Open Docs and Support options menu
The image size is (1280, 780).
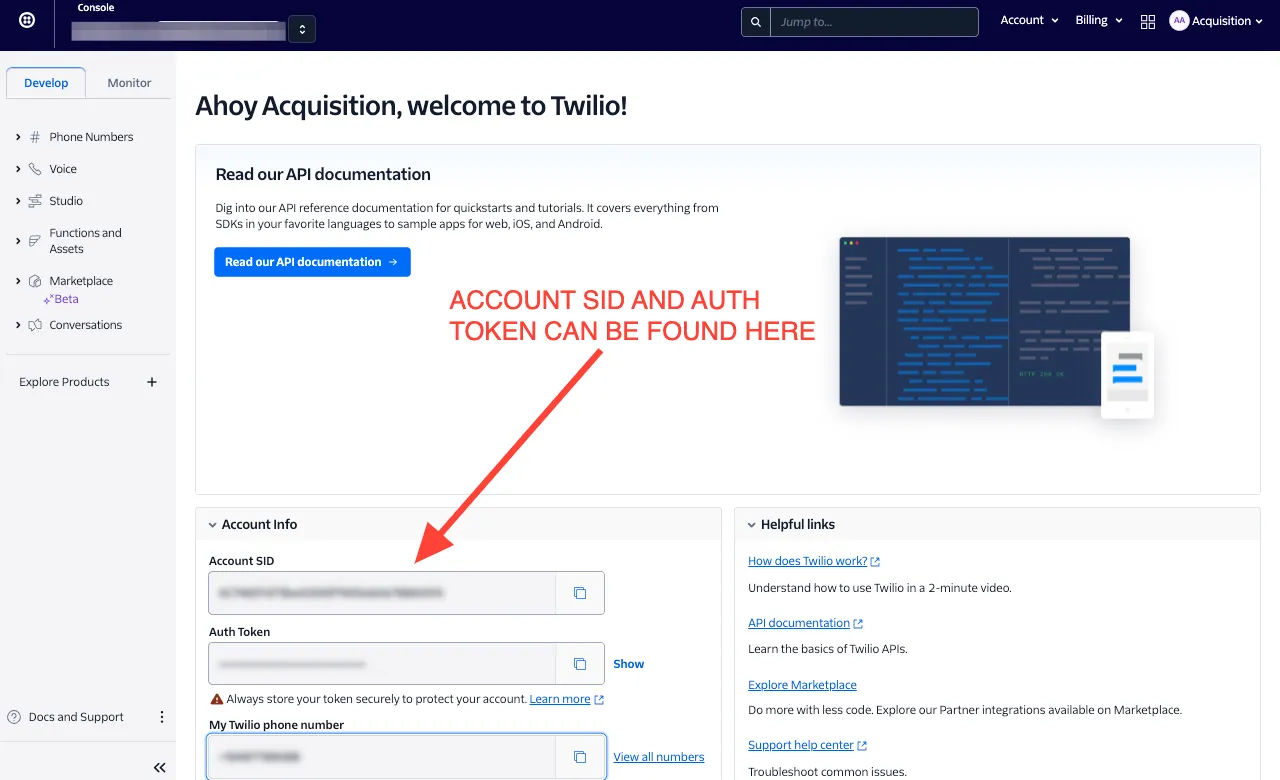pyautogui.click(x=162, y=717)
